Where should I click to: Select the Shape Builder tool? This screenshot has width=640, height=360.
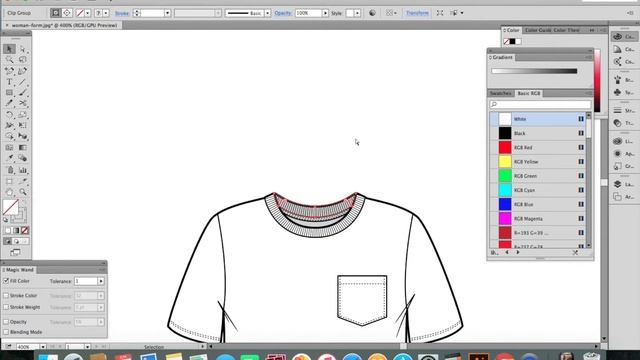(9, 136)
